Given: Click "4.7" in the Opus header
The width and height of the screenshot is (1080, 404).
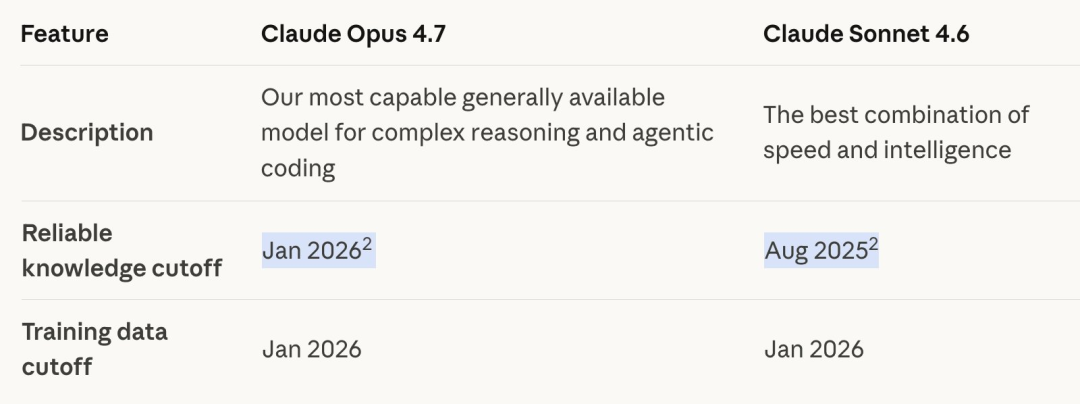Looking at the screenshot, I should pos(425,33).
